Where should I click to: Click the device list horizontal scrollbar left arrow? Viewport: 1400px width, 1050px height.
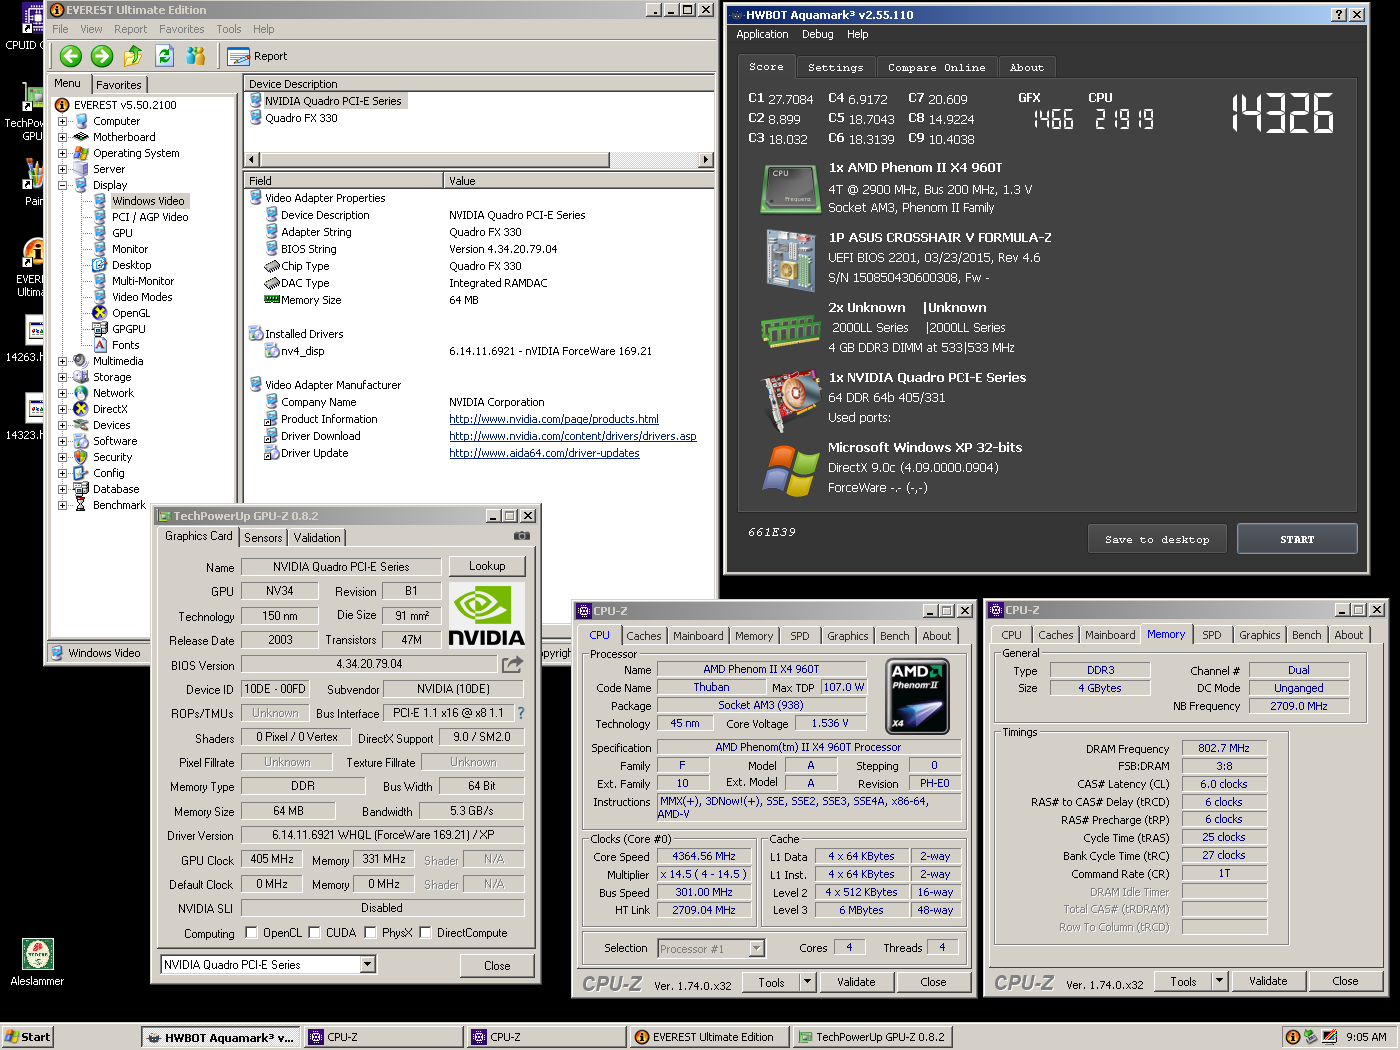click(252, 159)
